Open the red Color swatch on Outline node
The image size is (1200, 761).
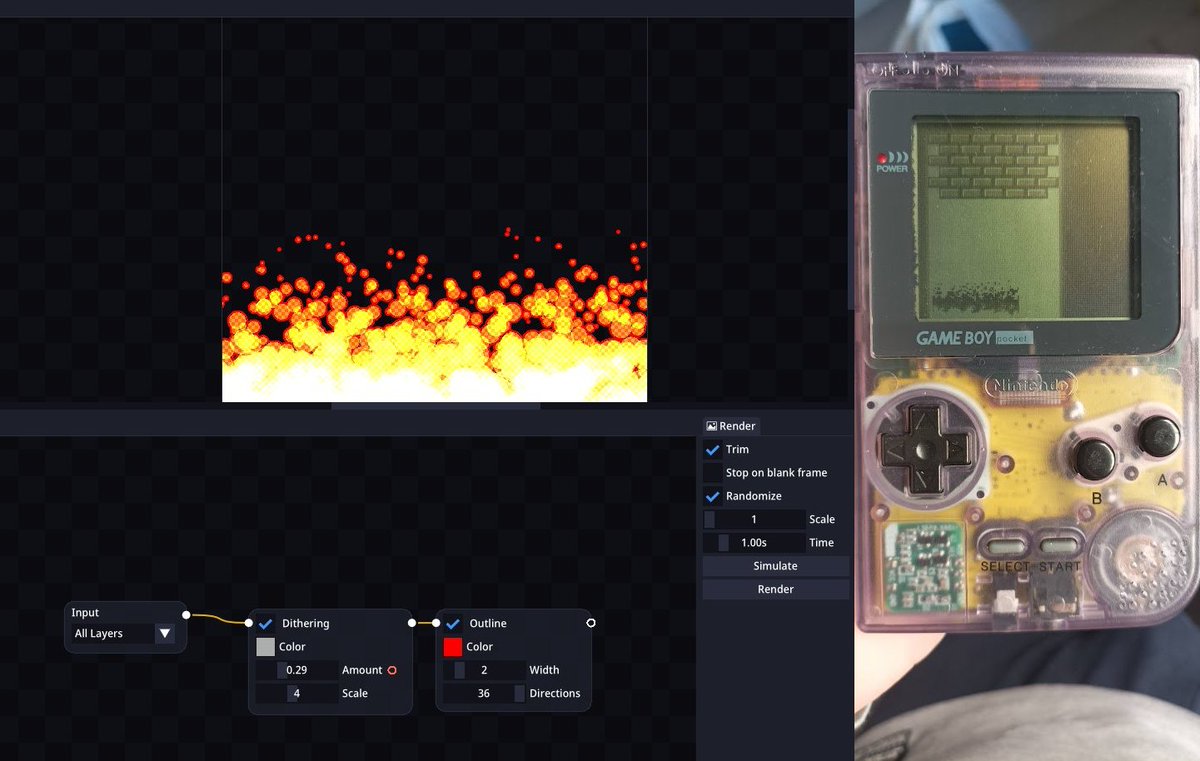451,646
